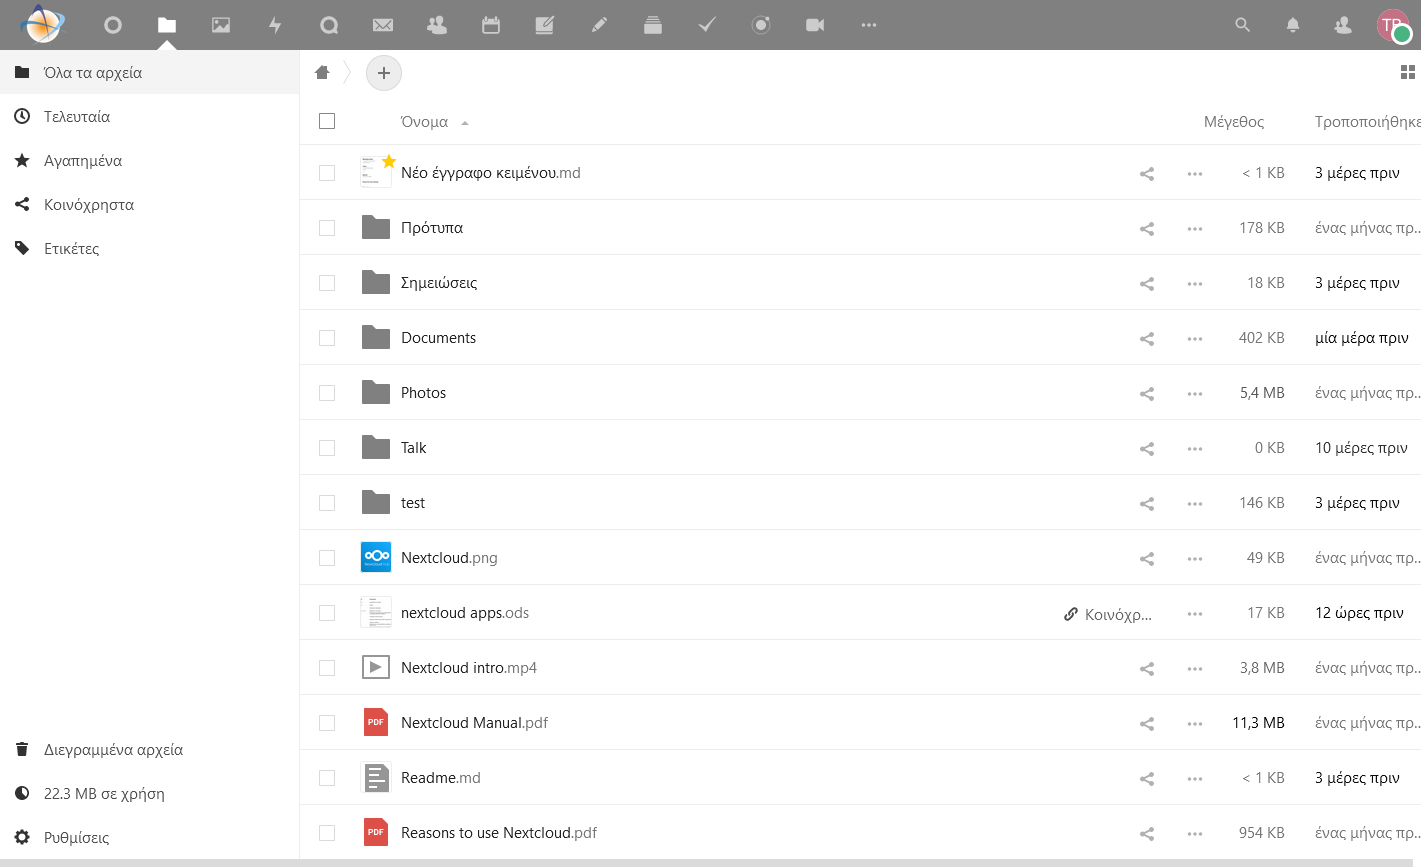Viewport: 1421px width, 867px height.
Task: Sort files by Τροποποιήθηκε column
Action: pyautogui.click(x=1367, y=122)
